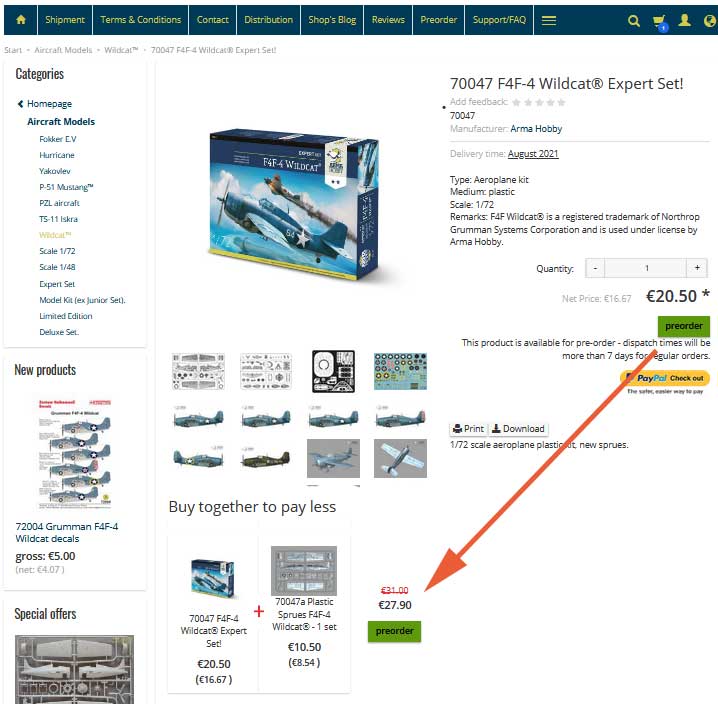Select Scale 1/72 category
The height and width of the screenshot is (704, 718).
point(57,251)
